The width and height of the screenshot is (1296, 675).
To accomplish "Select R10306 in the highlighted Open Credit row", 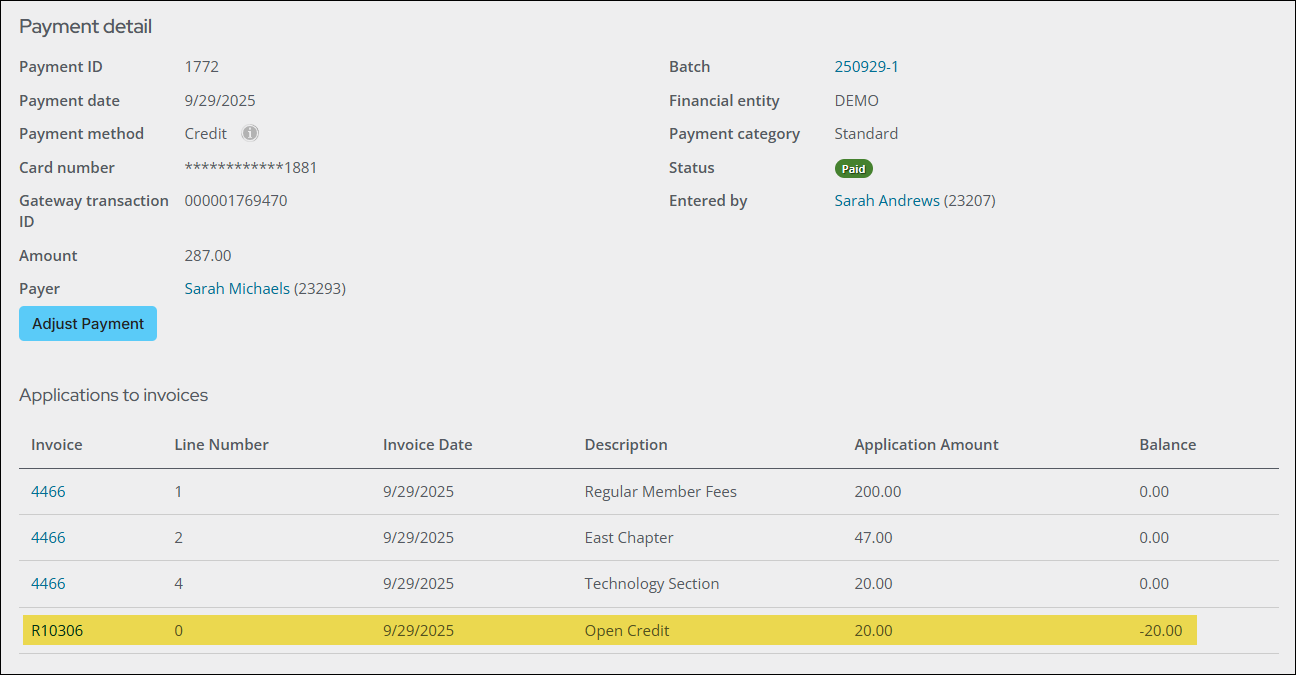I will (57, 631).
